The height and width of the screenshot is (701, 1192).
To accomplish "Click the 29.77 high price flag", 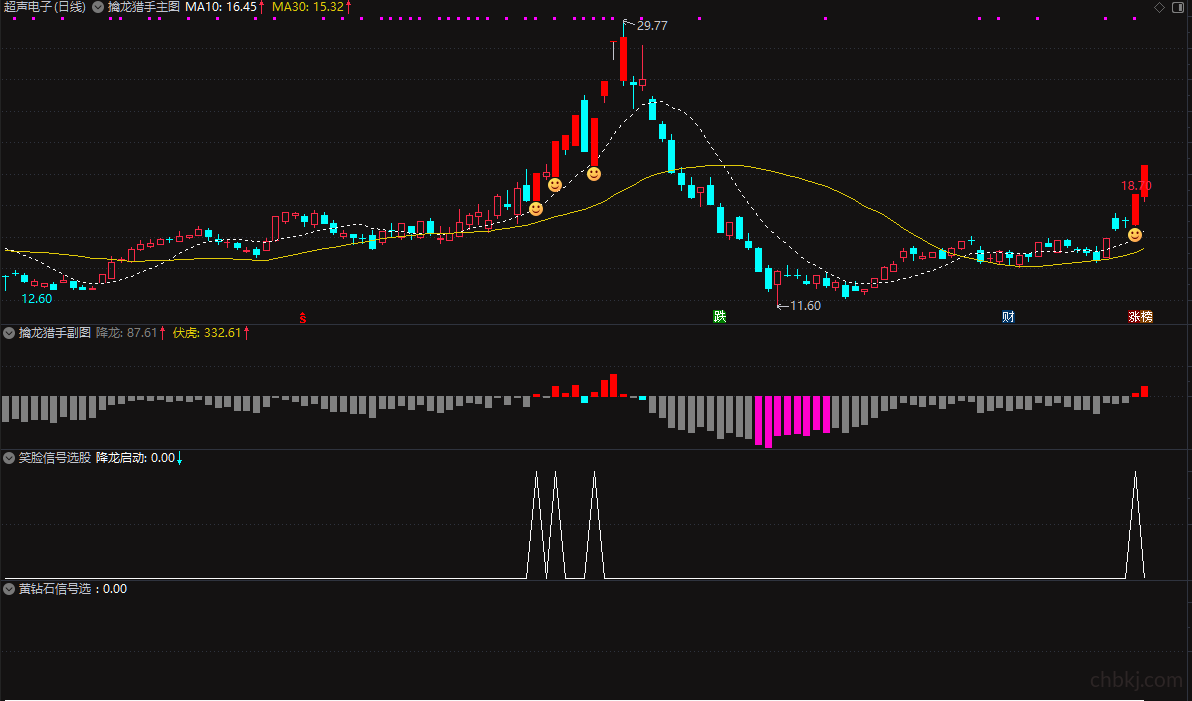I will point(651,25).
